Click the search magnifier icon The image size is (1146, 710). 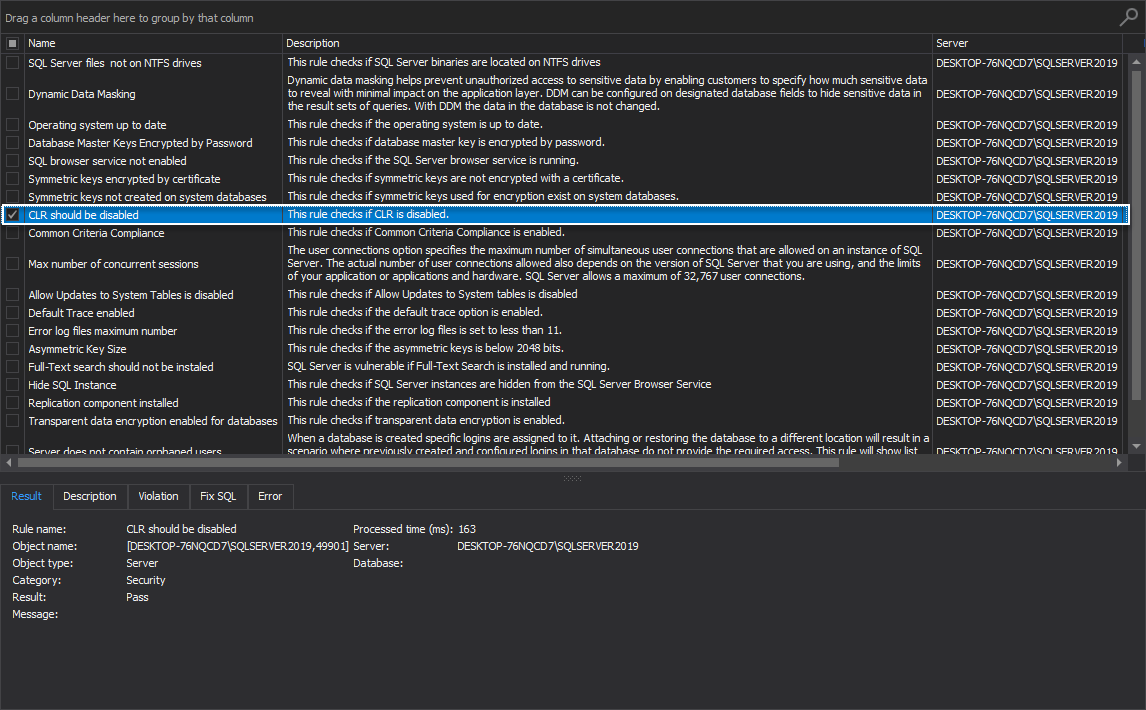[x=1128, y=17]
